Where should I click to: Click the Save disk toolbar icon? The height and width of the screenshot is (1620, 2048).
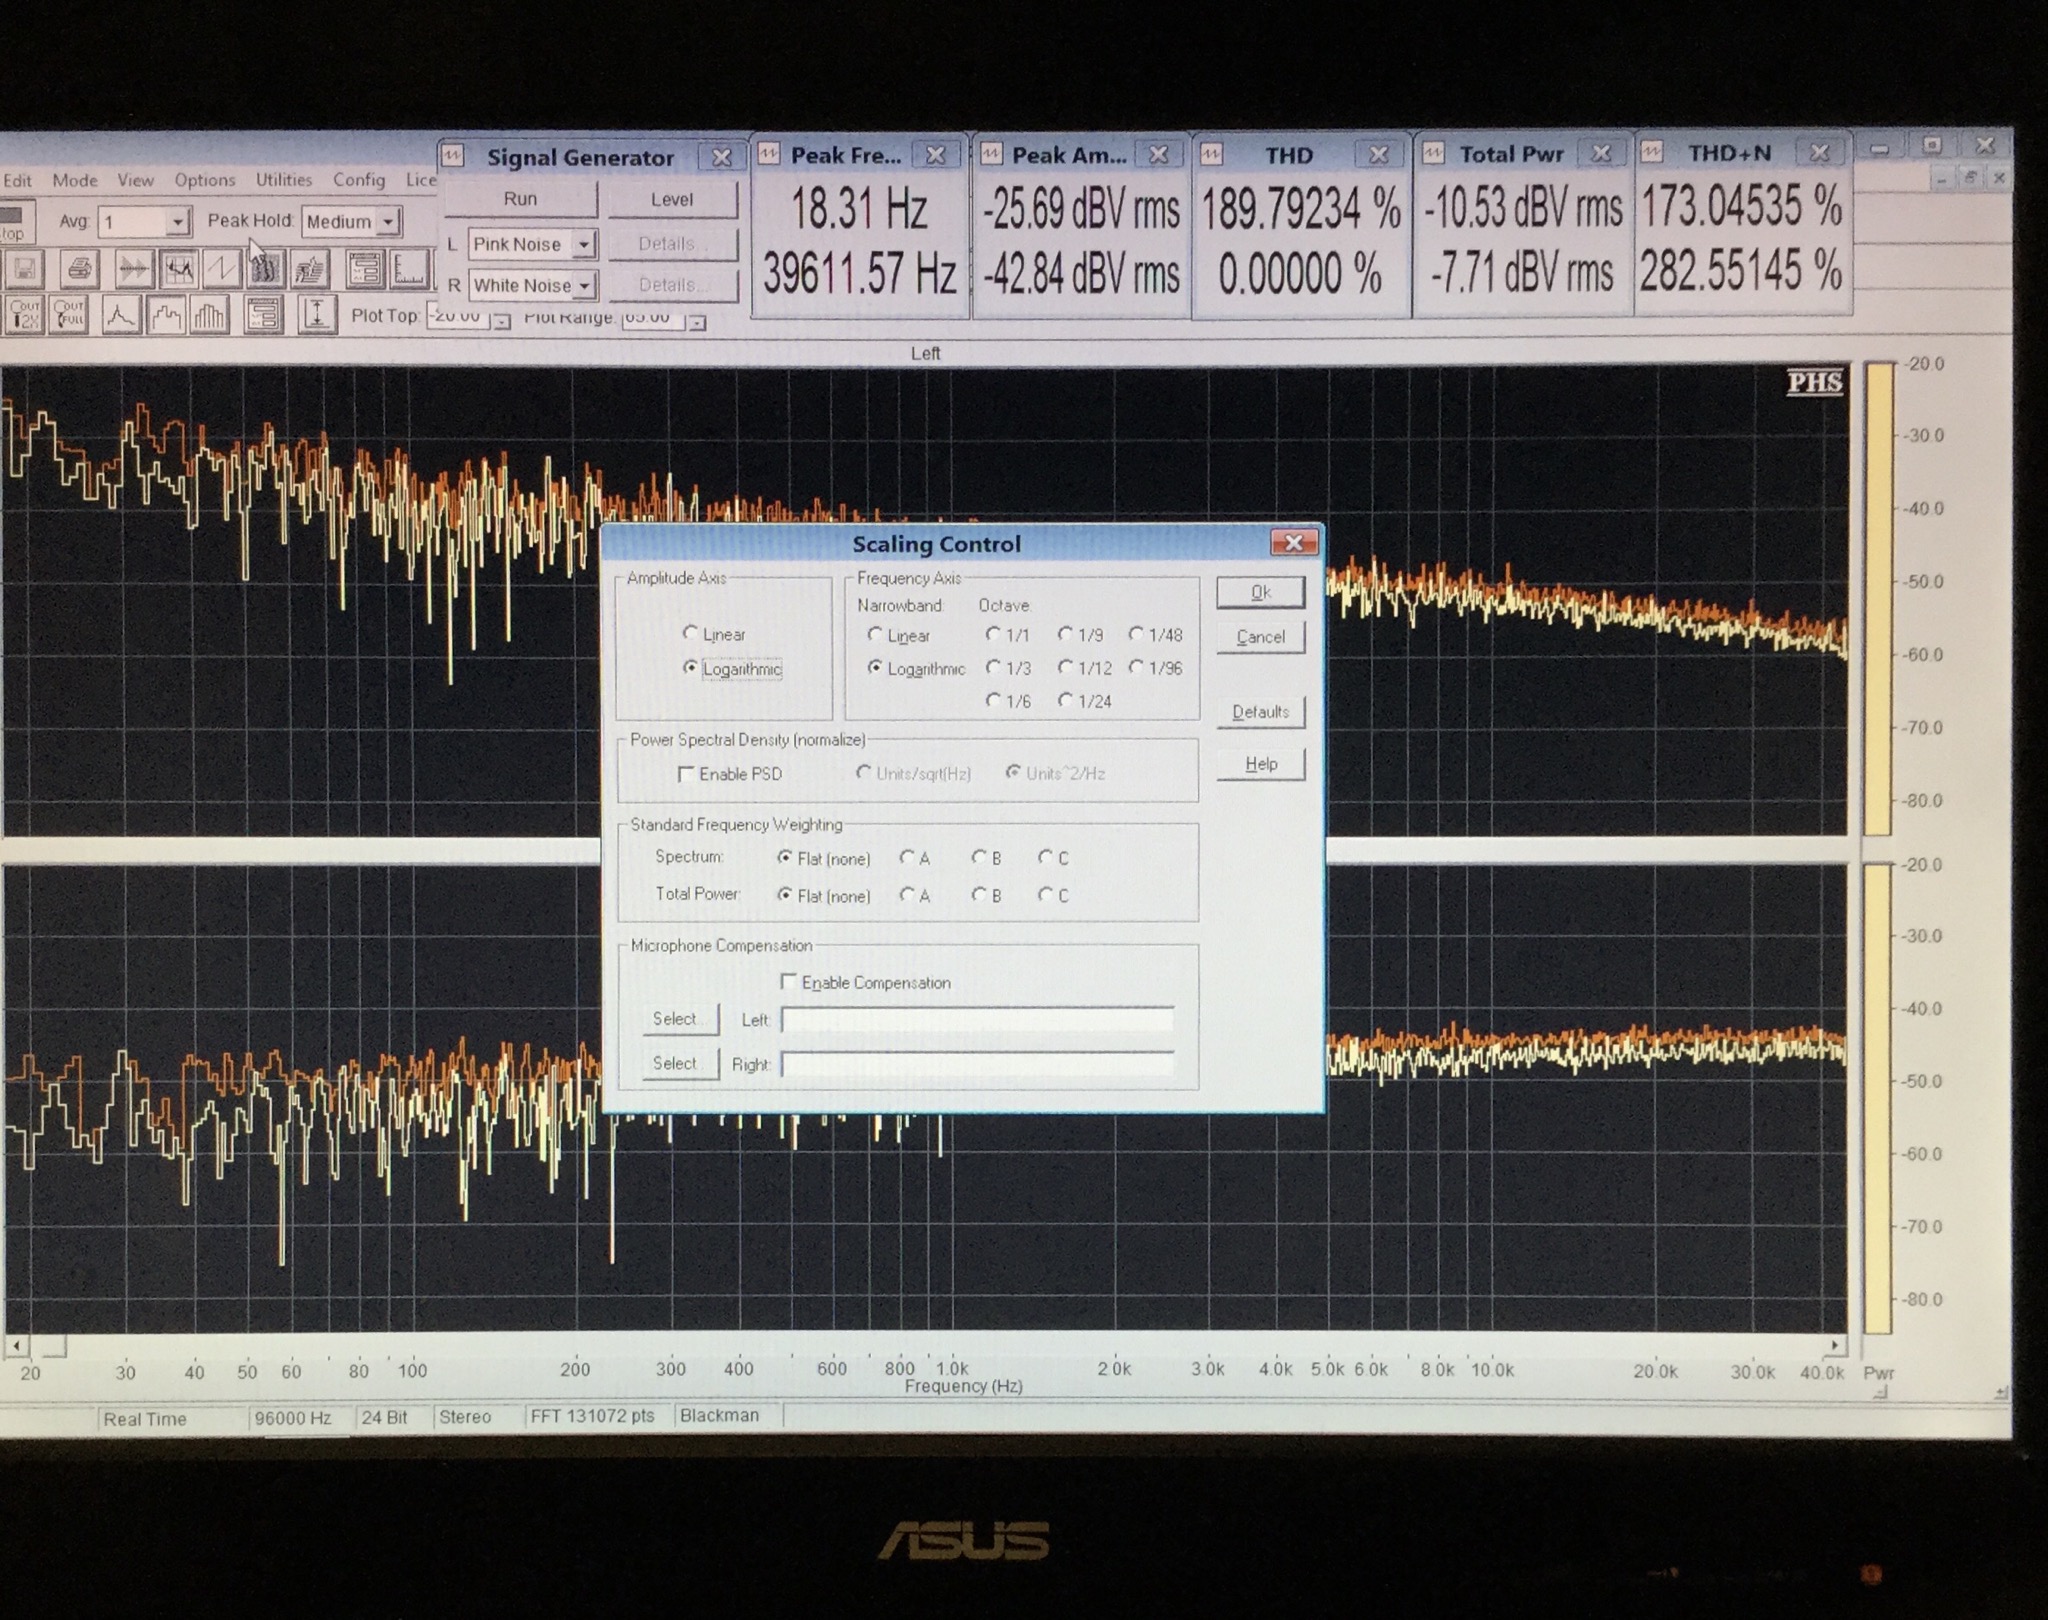(25, 268)
